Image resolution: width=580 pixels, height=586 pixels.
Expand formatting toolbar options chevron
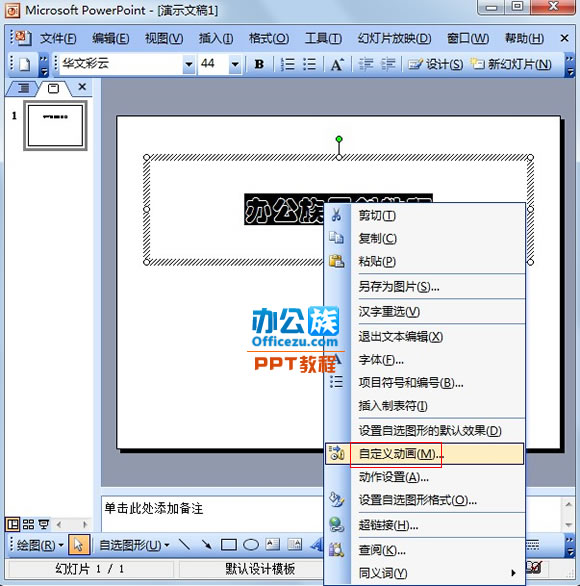click(x=570, y=65)
